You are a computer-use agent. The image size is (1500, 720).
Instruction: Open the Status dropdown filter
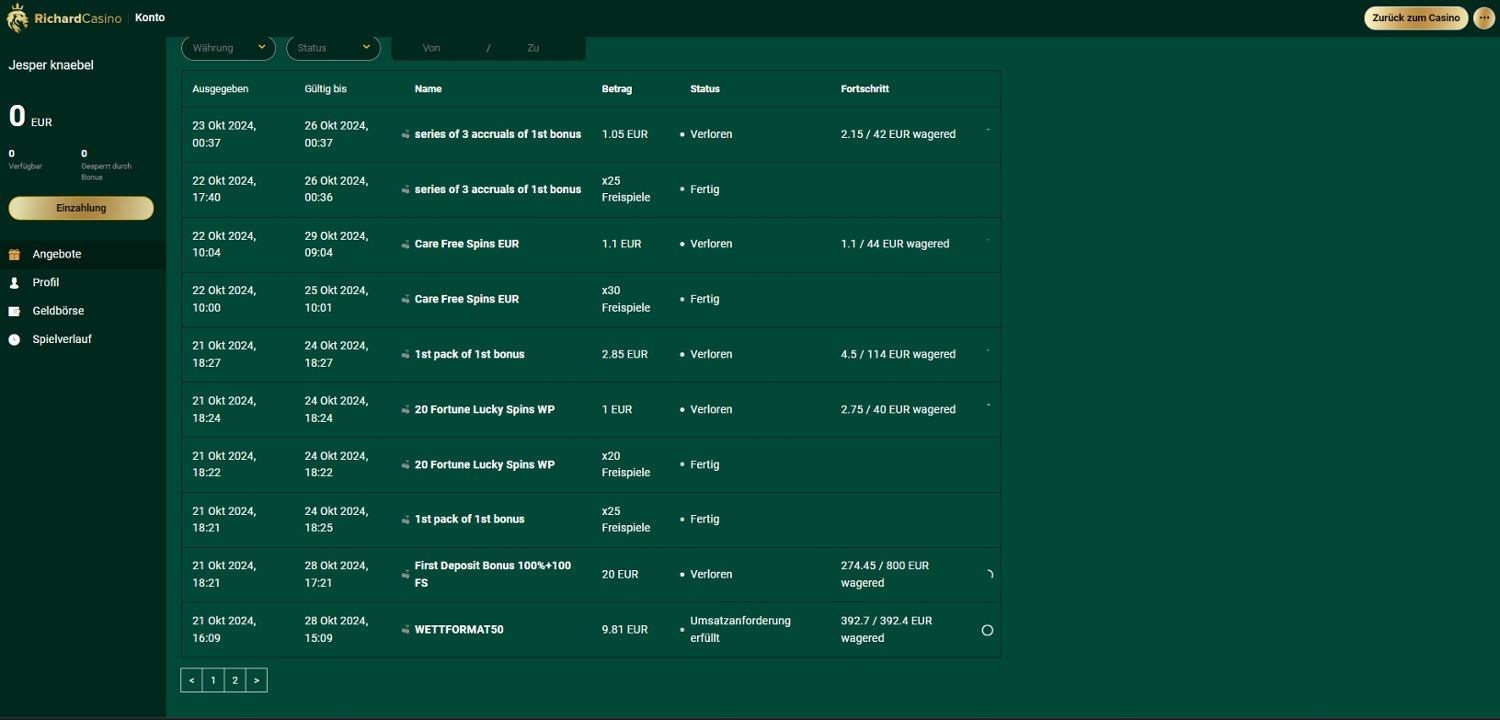coord(333,47)
